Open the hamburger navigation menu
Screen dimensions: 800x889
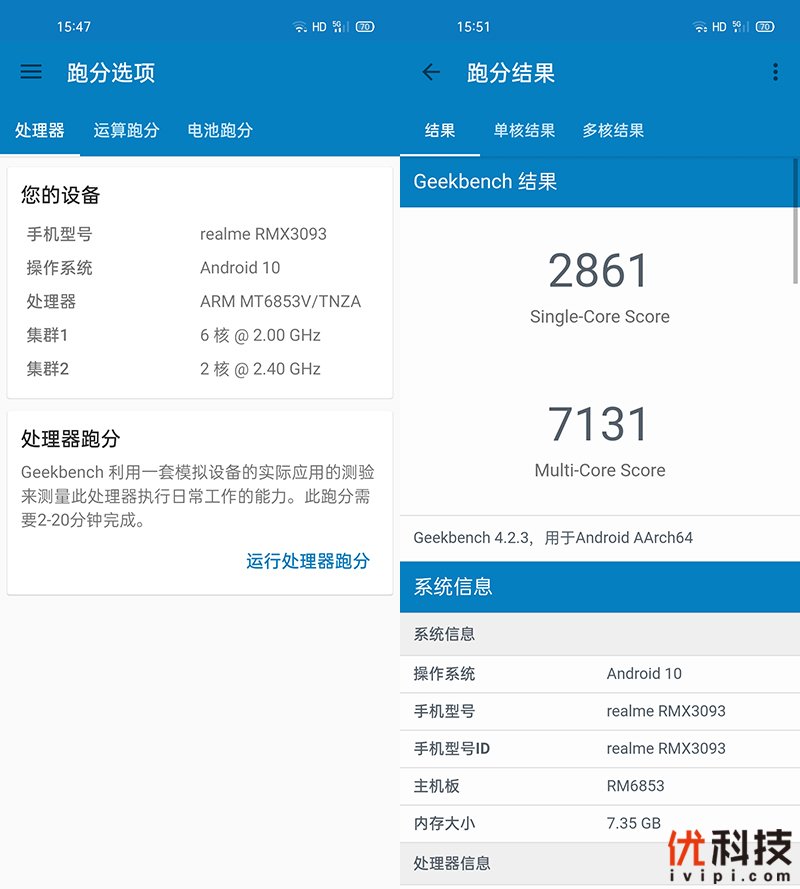31,72
